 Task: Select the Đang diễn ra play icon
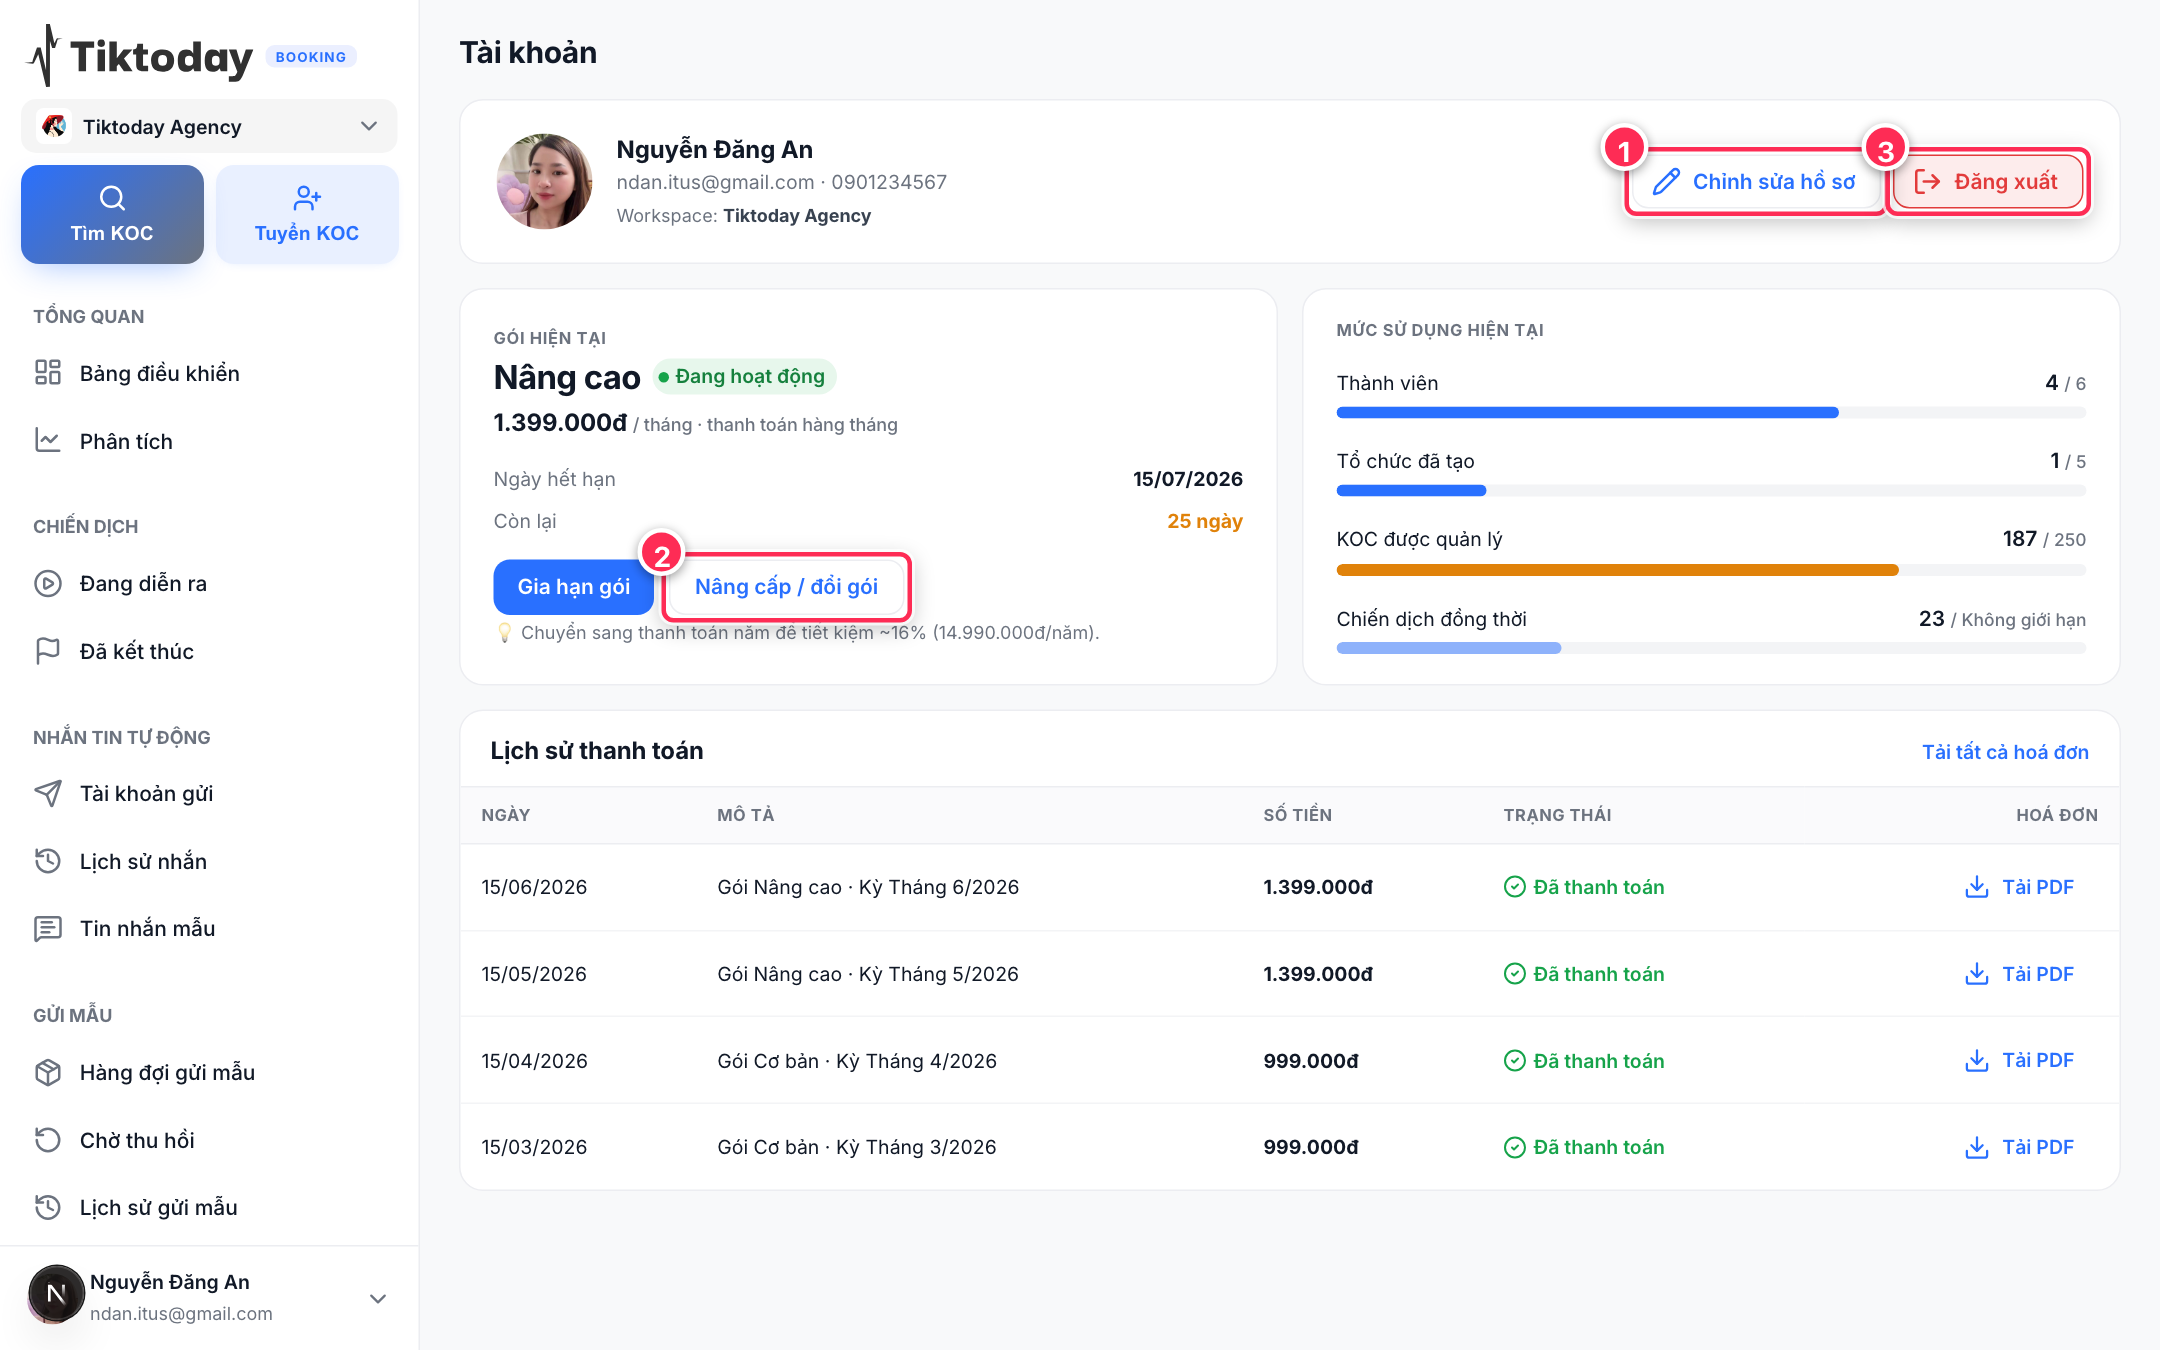click(x=48, y=583)
